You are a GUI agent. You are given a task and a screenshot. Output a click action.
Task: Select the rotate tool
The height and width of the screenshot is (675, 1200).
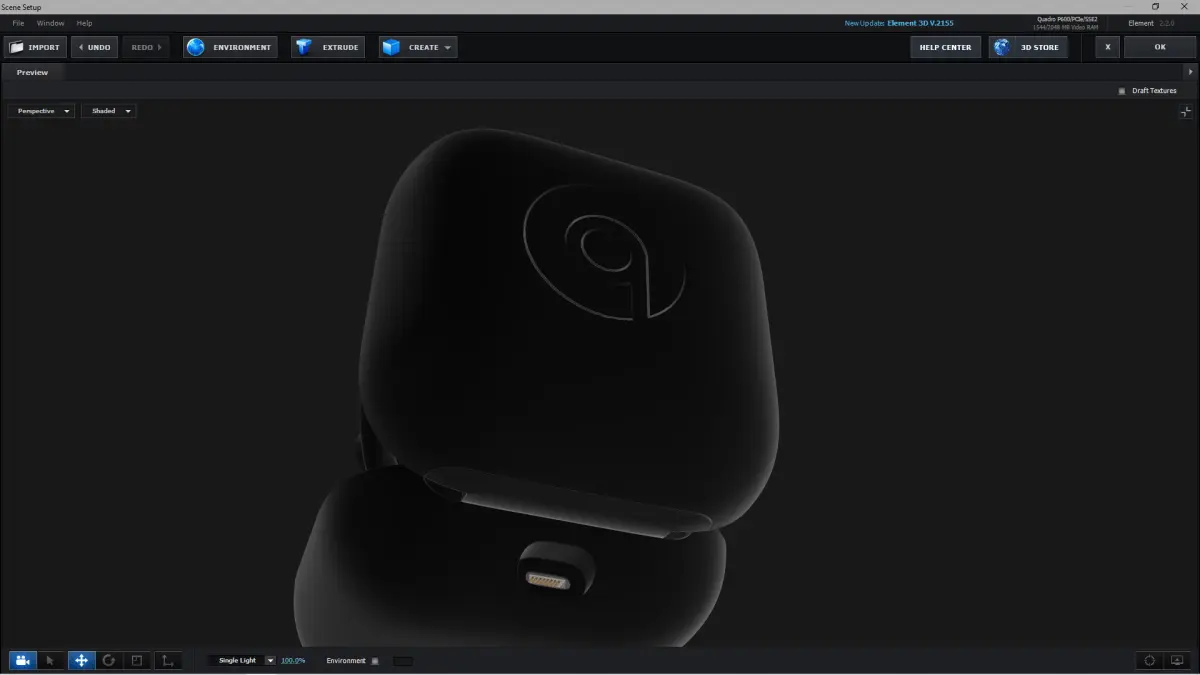tap(109, 660)
